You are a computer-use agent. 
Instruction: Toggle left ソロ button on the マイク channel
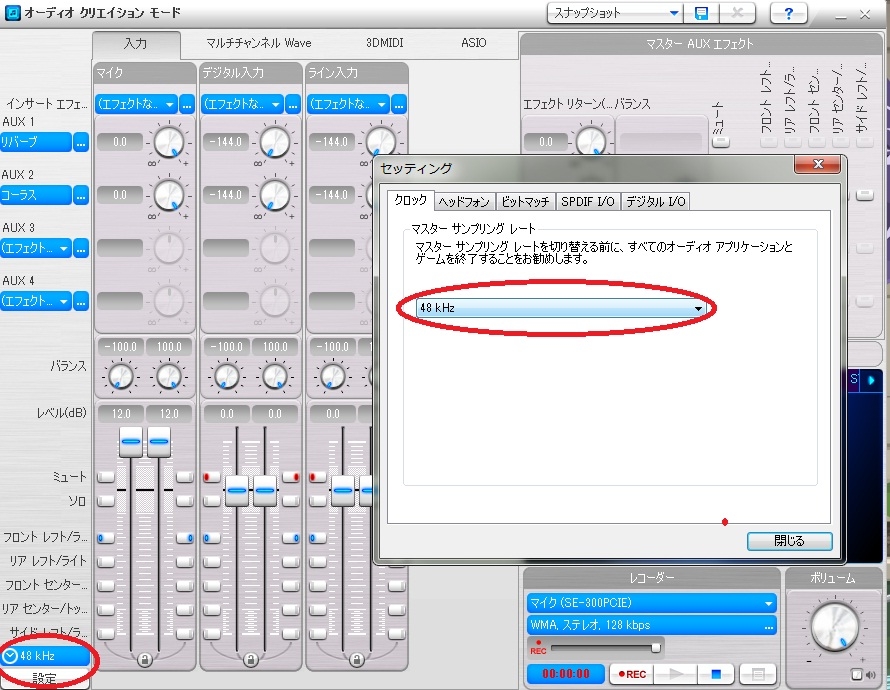[x=104, y=498]
